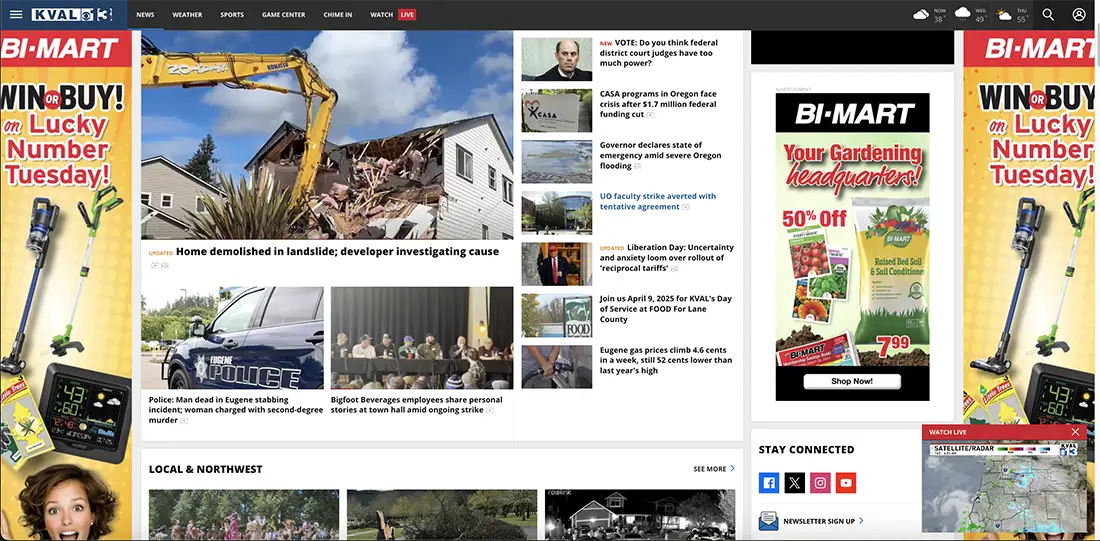The height and width of the screenshot is (541, 1100).
Task: Open the Sports menu
Action: click(x=232, y=15)
